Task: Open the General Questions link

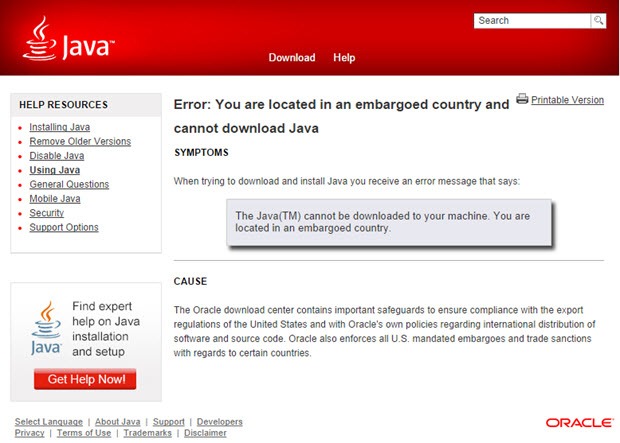Action: click(x=69, y=184)
